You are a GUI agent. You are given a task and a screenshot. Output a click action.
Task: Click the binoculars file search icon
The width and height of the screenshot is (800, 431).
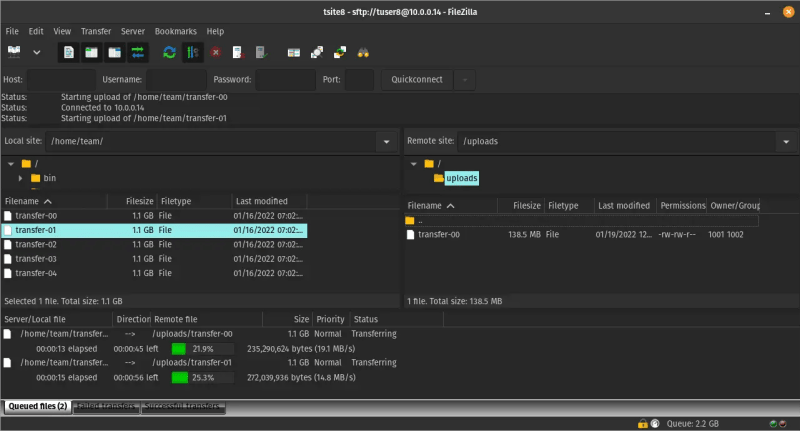point(364,52)
